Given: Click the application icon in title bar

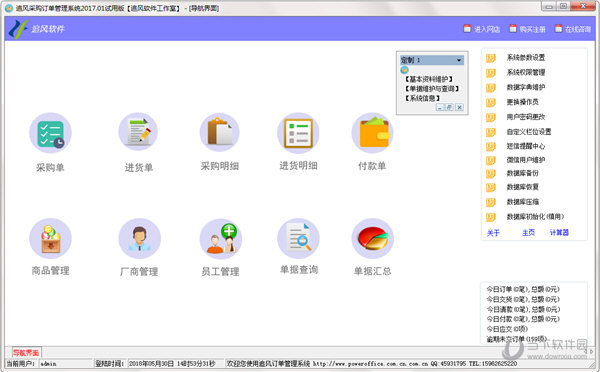Looking at the screenshot, I should pos(9,8).
